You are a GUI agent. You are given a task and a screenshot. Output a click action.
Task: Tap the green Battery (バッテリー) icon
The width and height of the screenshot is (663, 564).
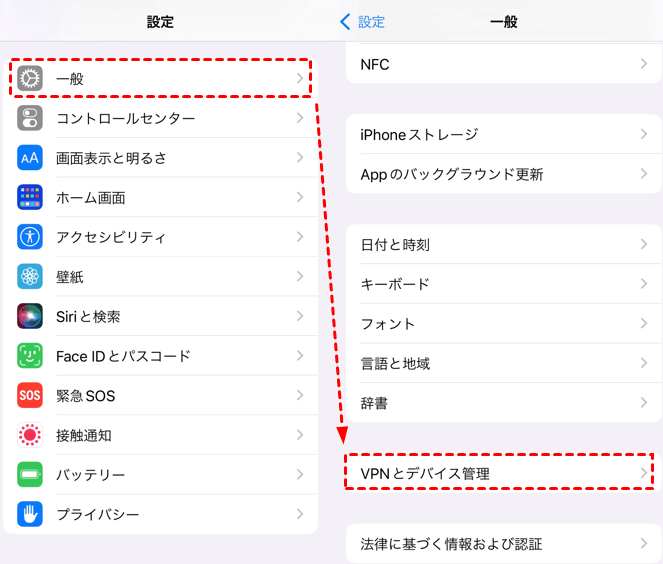(30, 475)
